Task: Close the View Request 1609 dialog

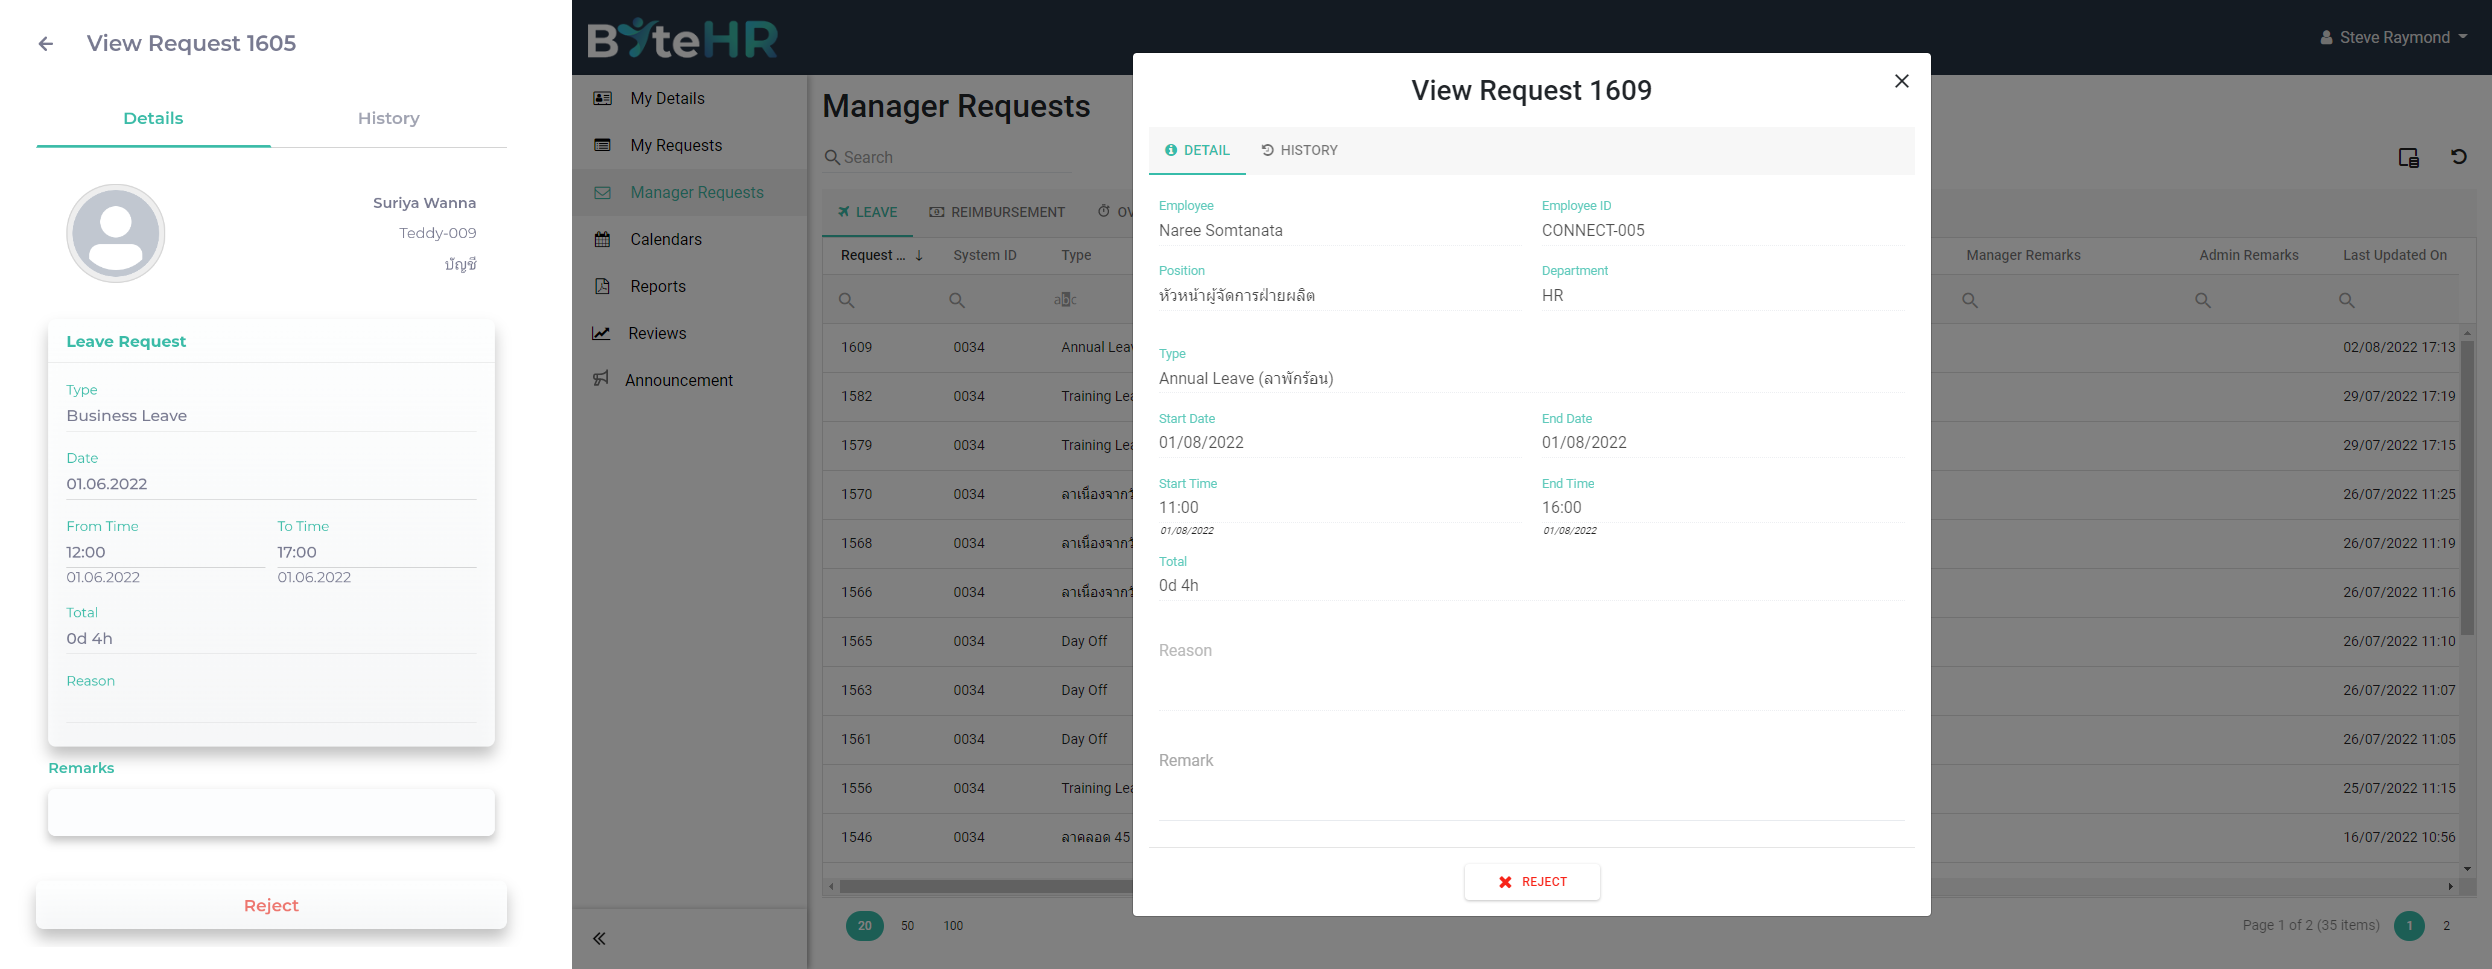Action: (x=1902, y=81)
